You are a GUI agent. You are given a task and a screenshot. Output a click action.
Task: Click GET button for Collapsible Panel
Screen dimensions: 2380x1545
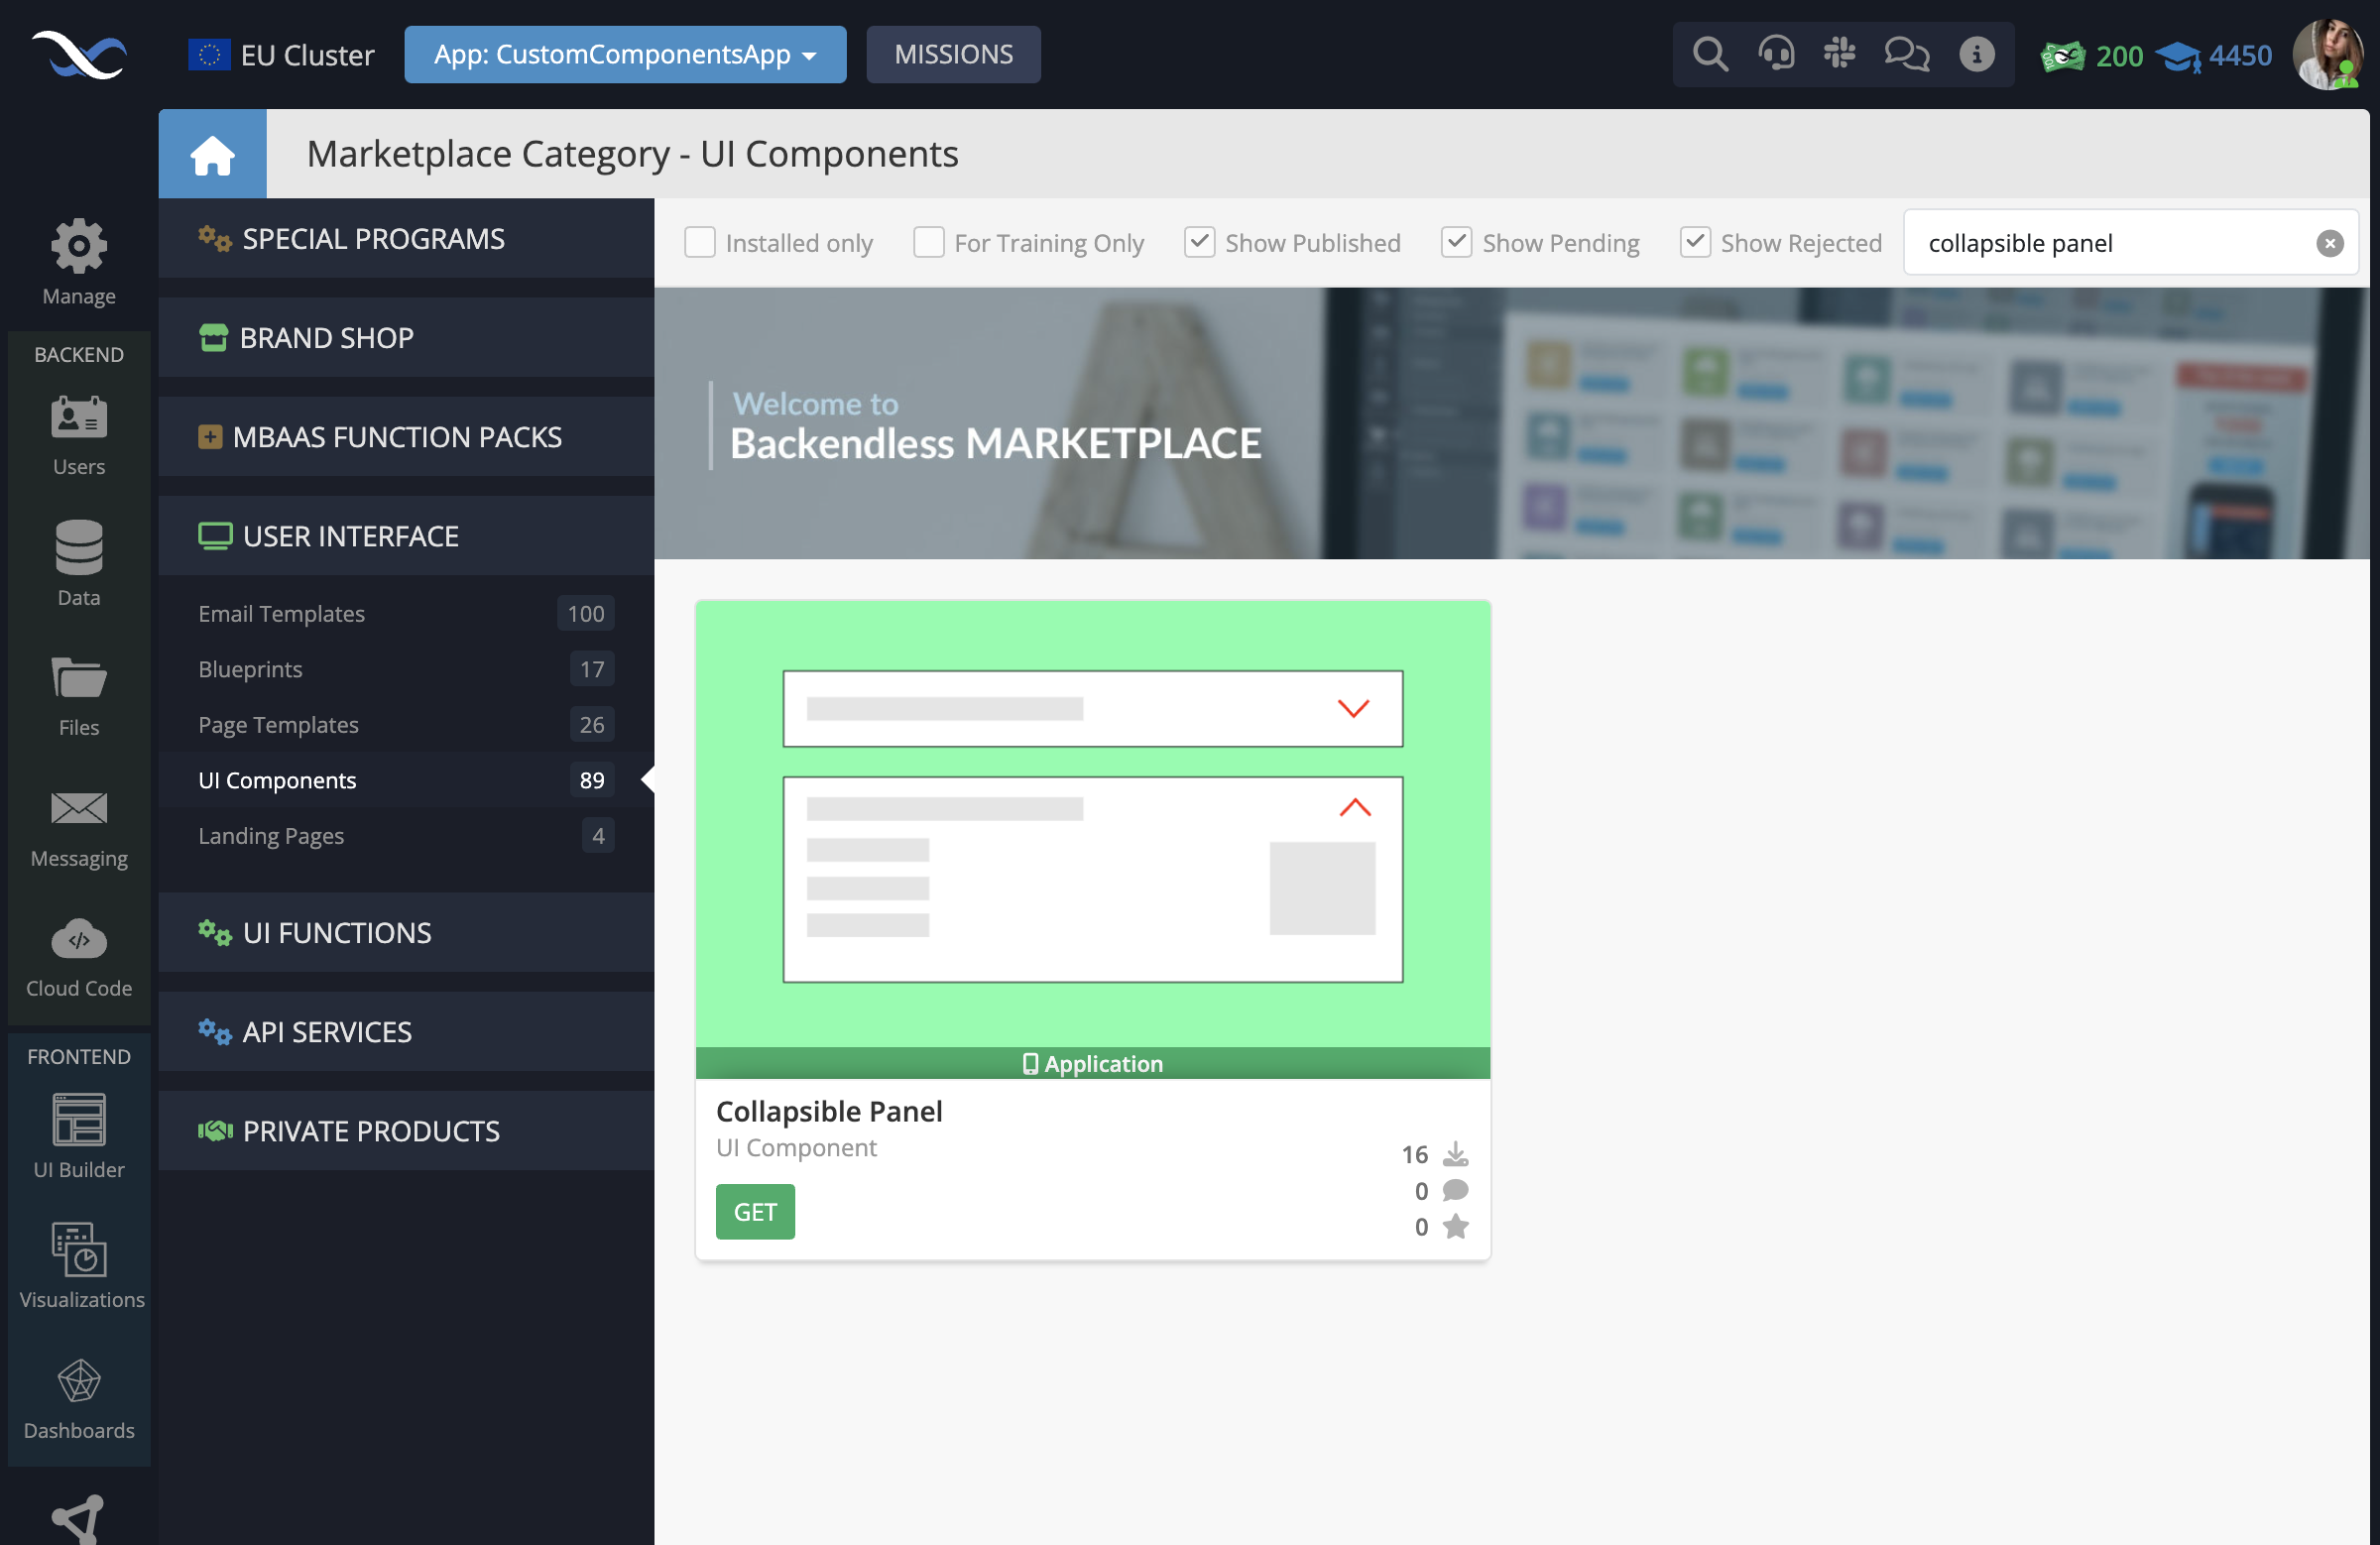pyautogui.click(x=755, y=1211)
